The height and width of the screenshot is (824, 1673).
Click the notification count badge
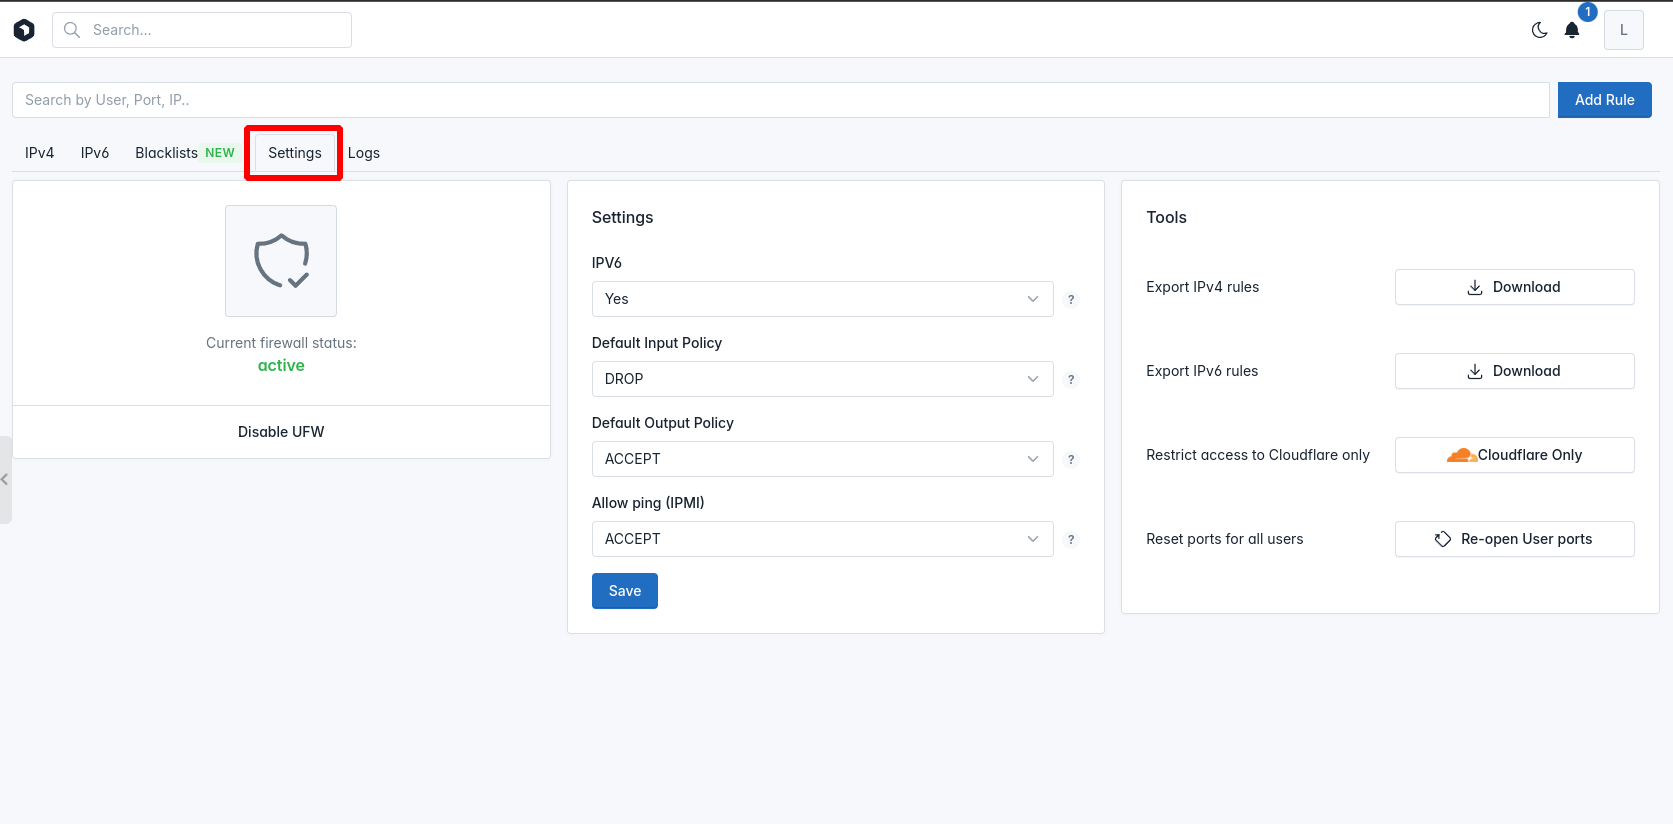click(1587, 12)
